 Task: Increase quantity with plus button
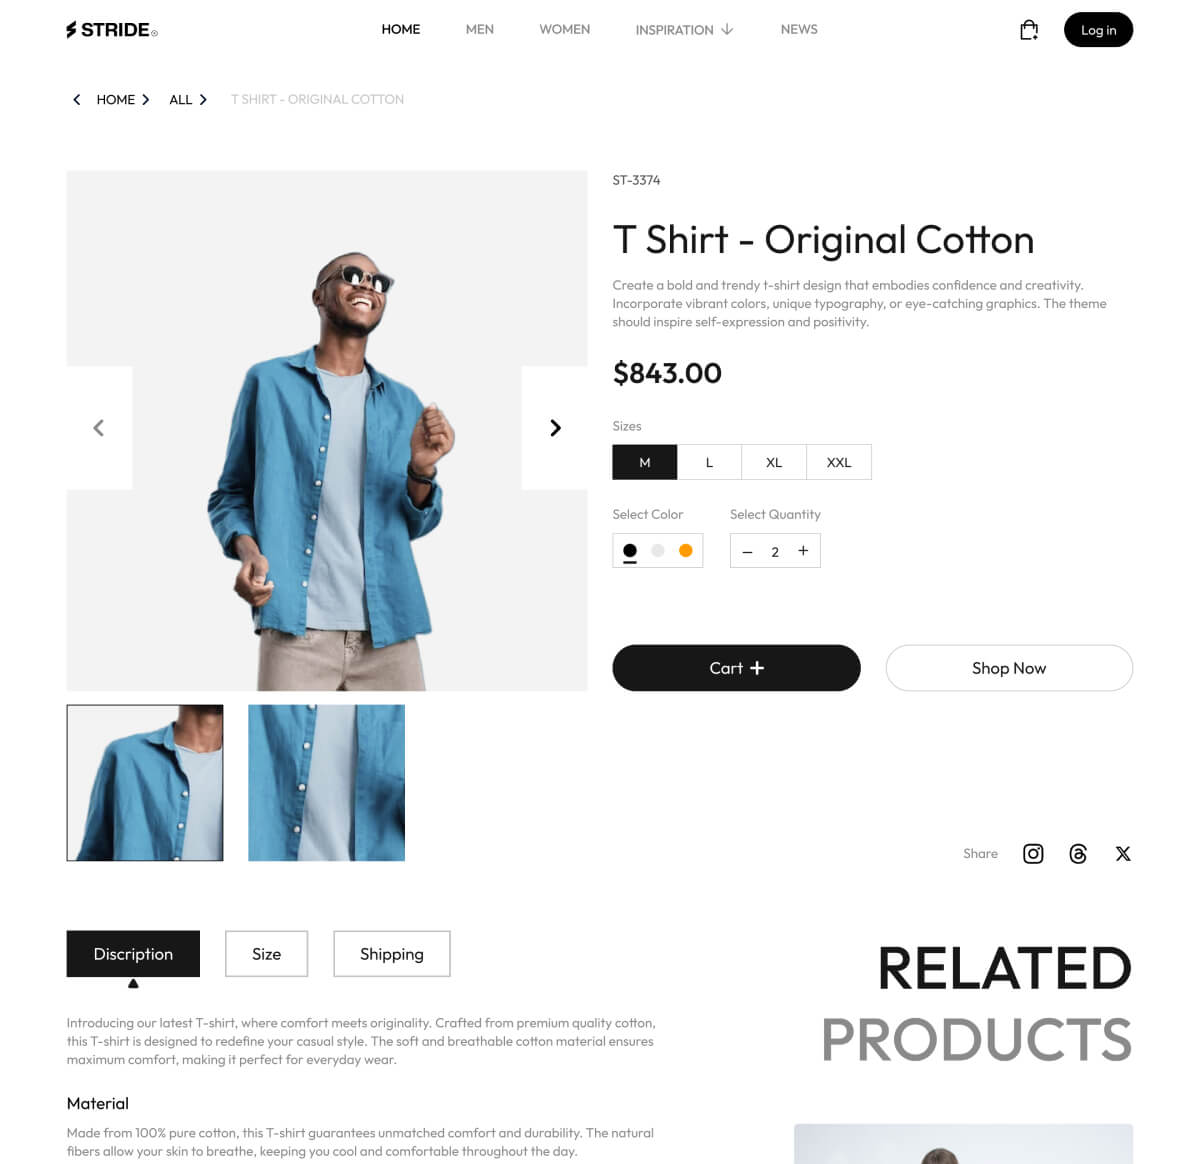click(x=803, y=550)
